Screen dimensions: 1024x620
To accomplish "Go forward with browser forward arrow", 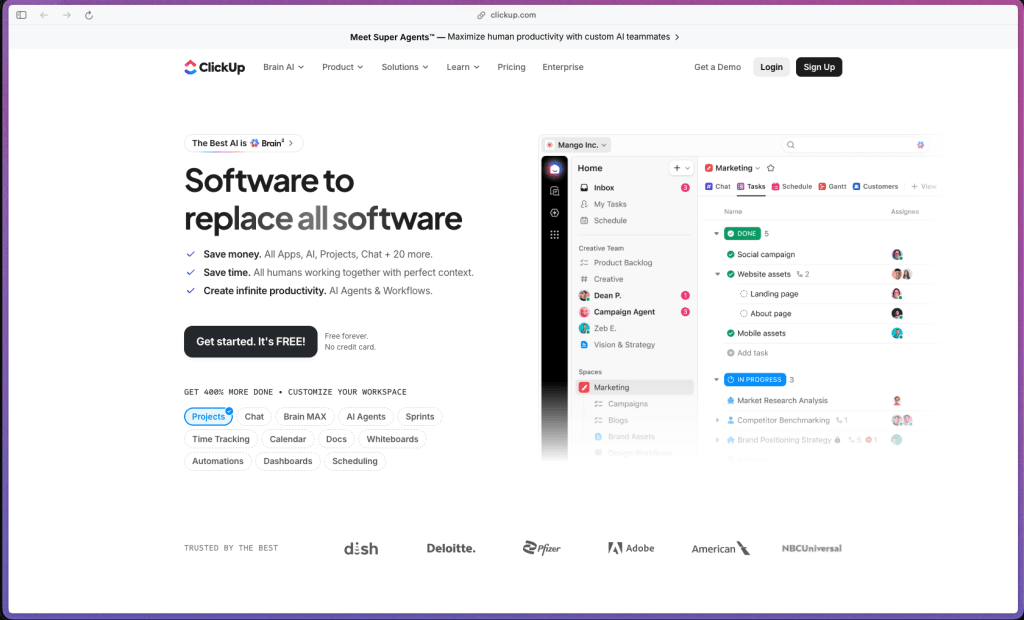I will tap(67, 15).
